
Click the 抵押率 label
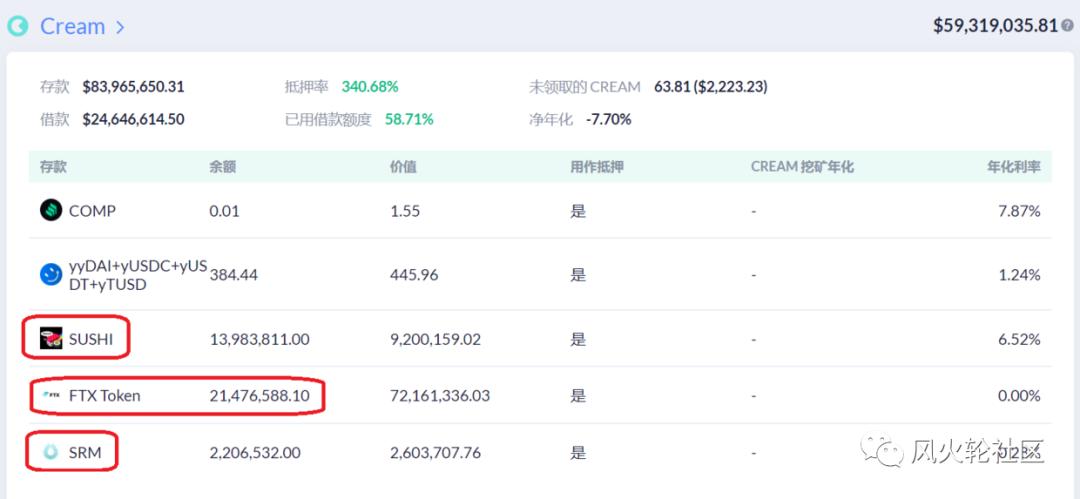click(307, 88)
